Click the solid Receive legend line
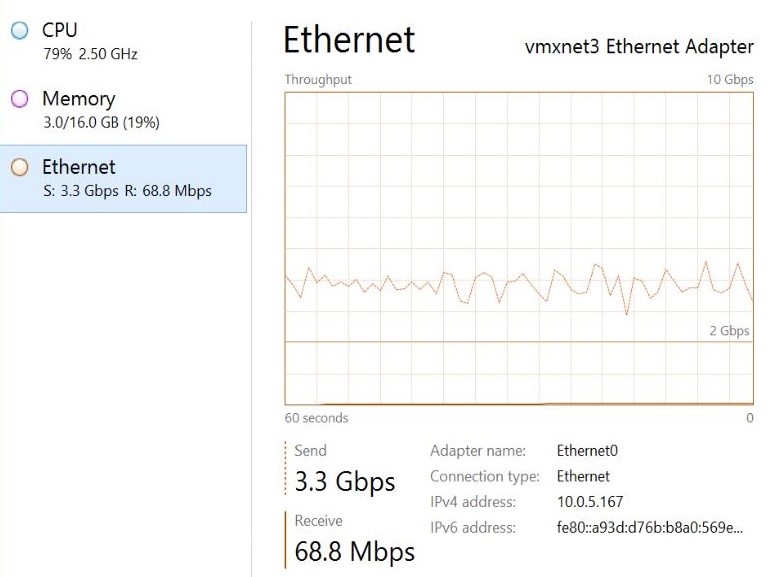This screenshot has width=774, height=577. tap(286, 537)
